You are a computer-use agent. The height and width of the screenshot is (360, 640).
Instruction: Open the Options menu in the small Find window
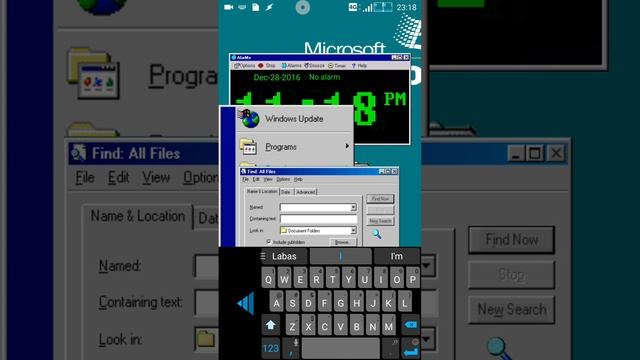tap(283, 179)
